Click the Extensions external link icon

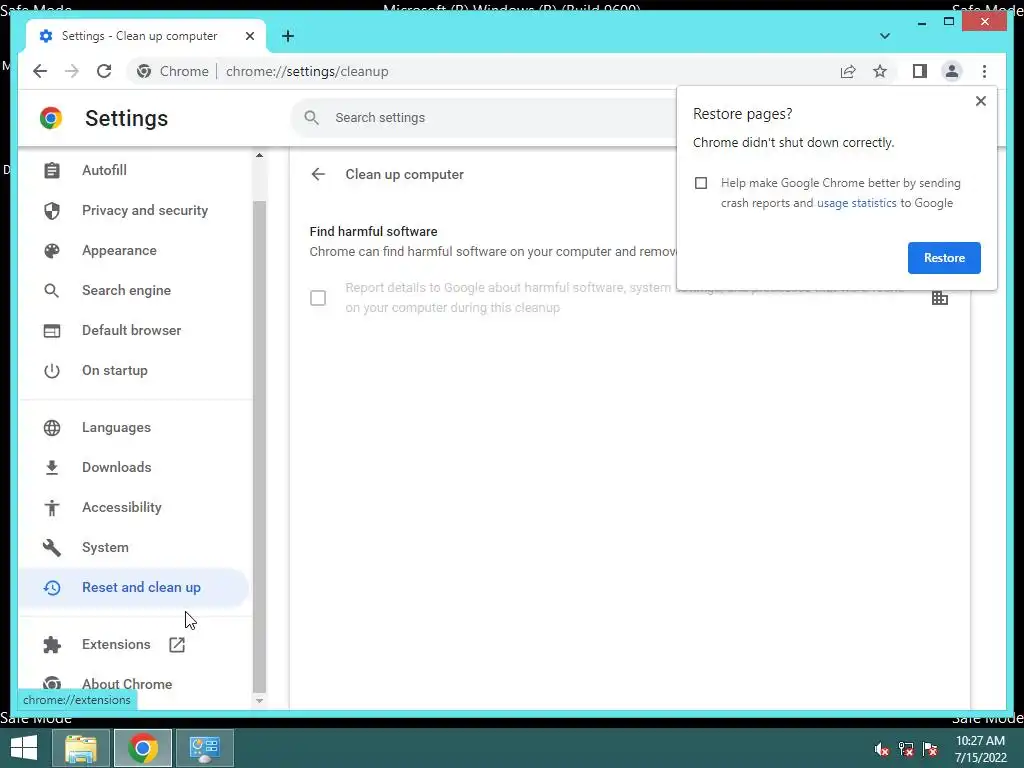click(x=177, y=645)
